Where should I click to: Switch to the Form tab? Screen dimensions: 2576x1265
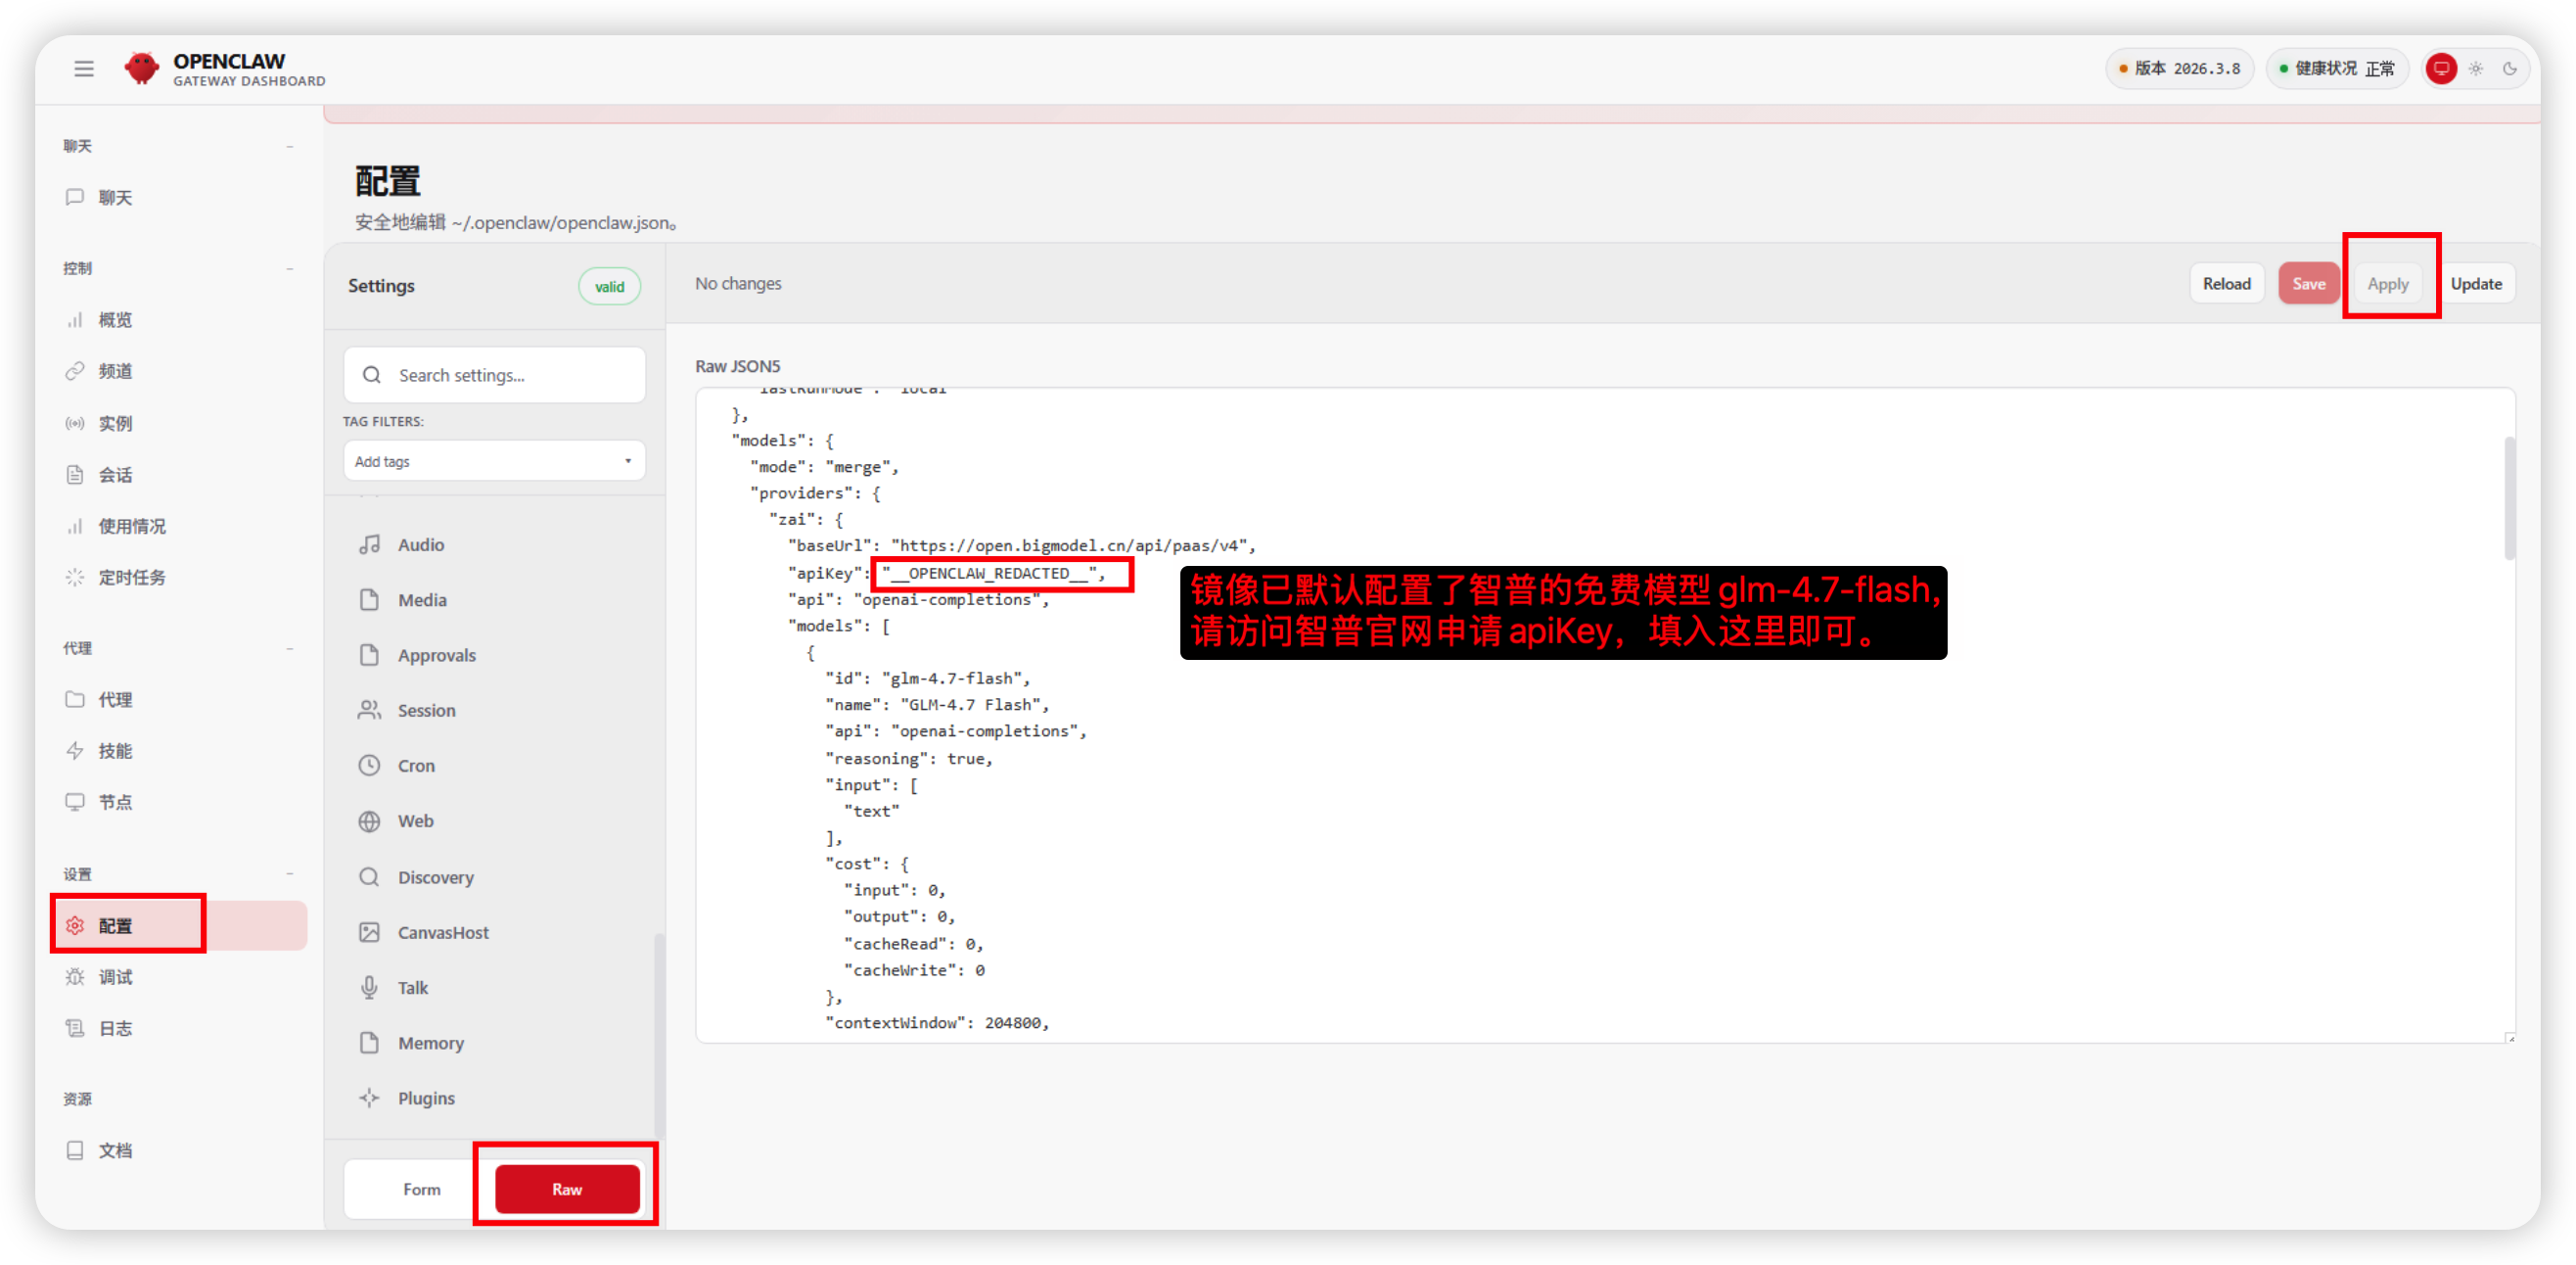(x=421, y=1189)
